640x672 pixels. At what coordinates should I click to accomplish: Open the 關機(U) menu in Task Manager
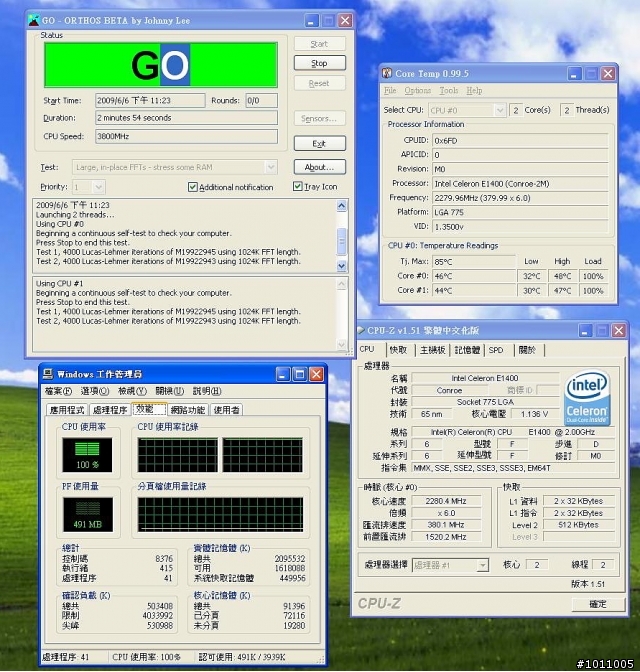click(x=169, y=391)
